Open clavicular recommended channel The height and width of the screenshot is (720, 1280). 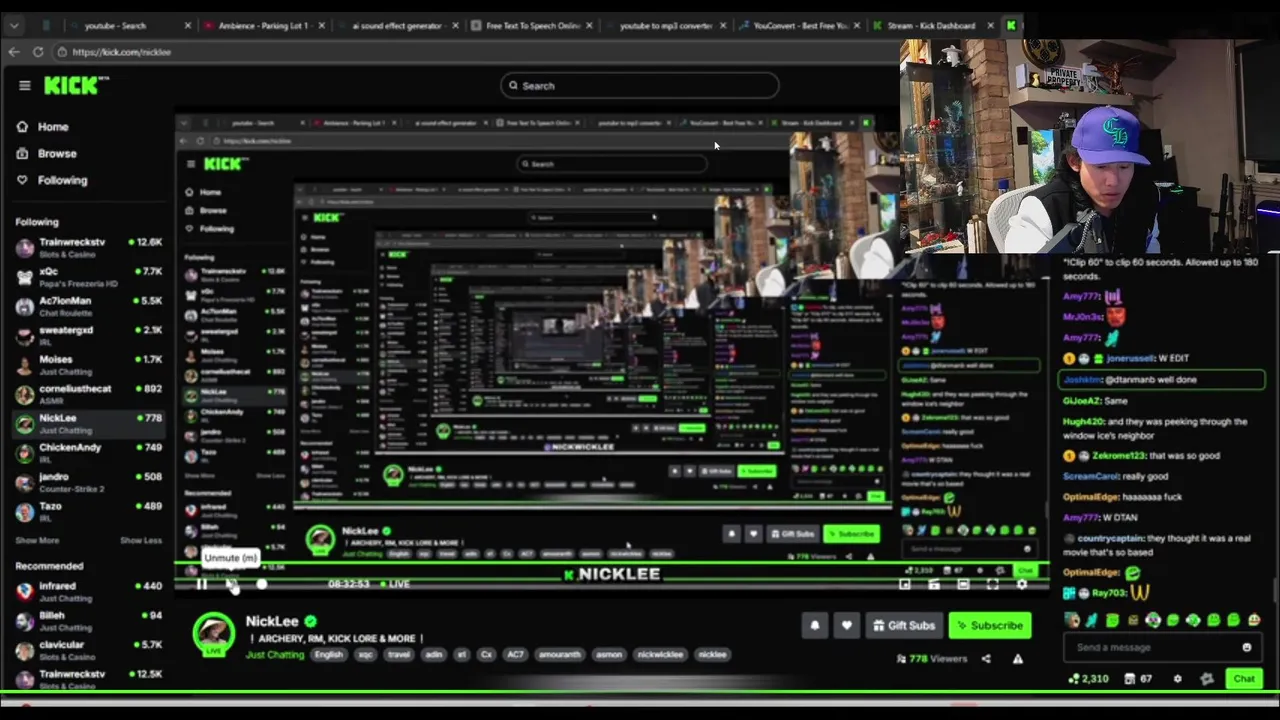click(88, 650)
